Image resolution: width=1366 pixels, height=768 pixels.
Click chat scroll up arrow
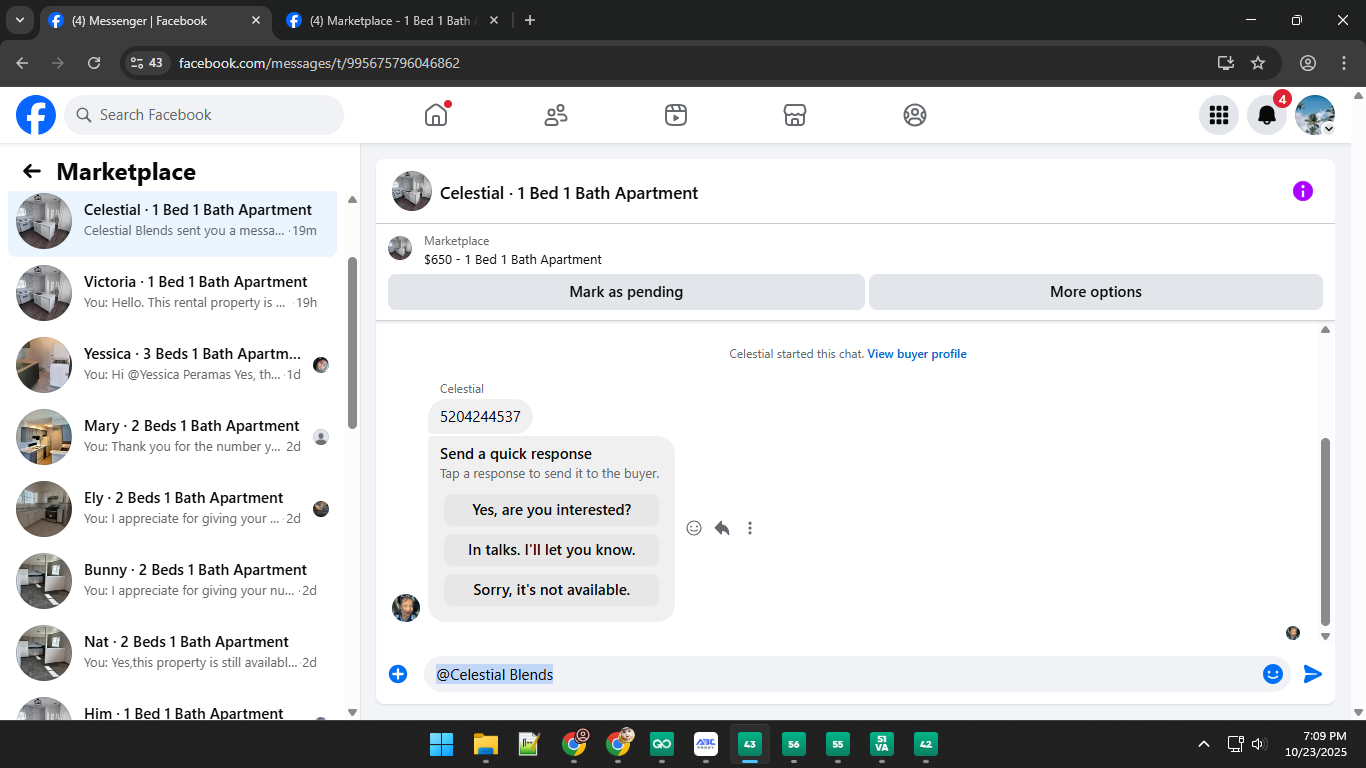(1326, 329)
